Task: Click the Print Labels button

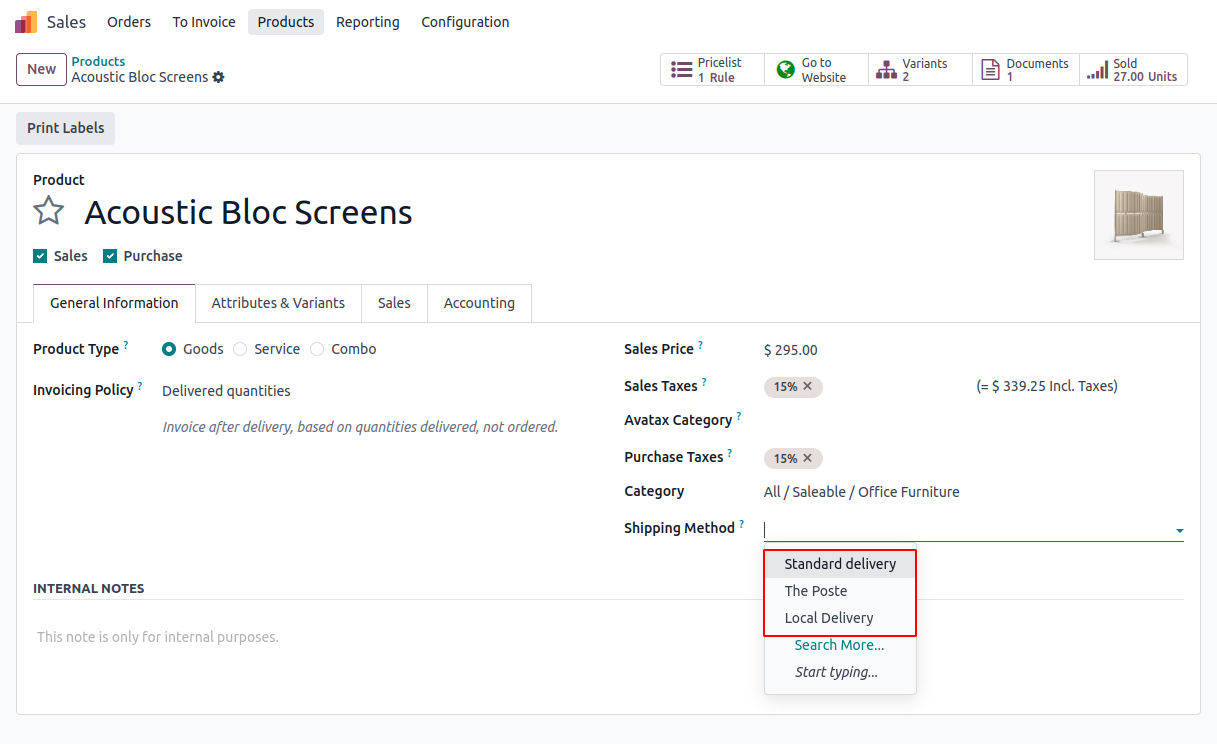Action: click(x=66, y=128)
